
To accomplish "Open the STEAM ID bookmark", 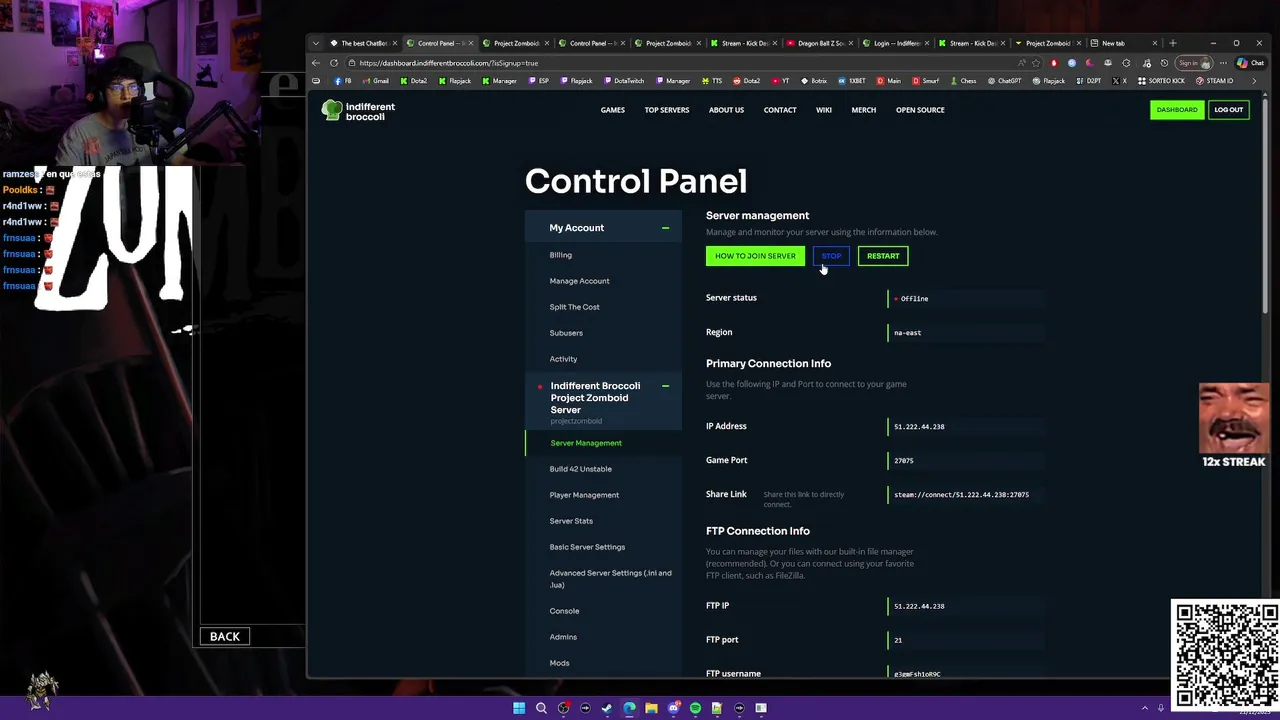I will click(1214, 81).
